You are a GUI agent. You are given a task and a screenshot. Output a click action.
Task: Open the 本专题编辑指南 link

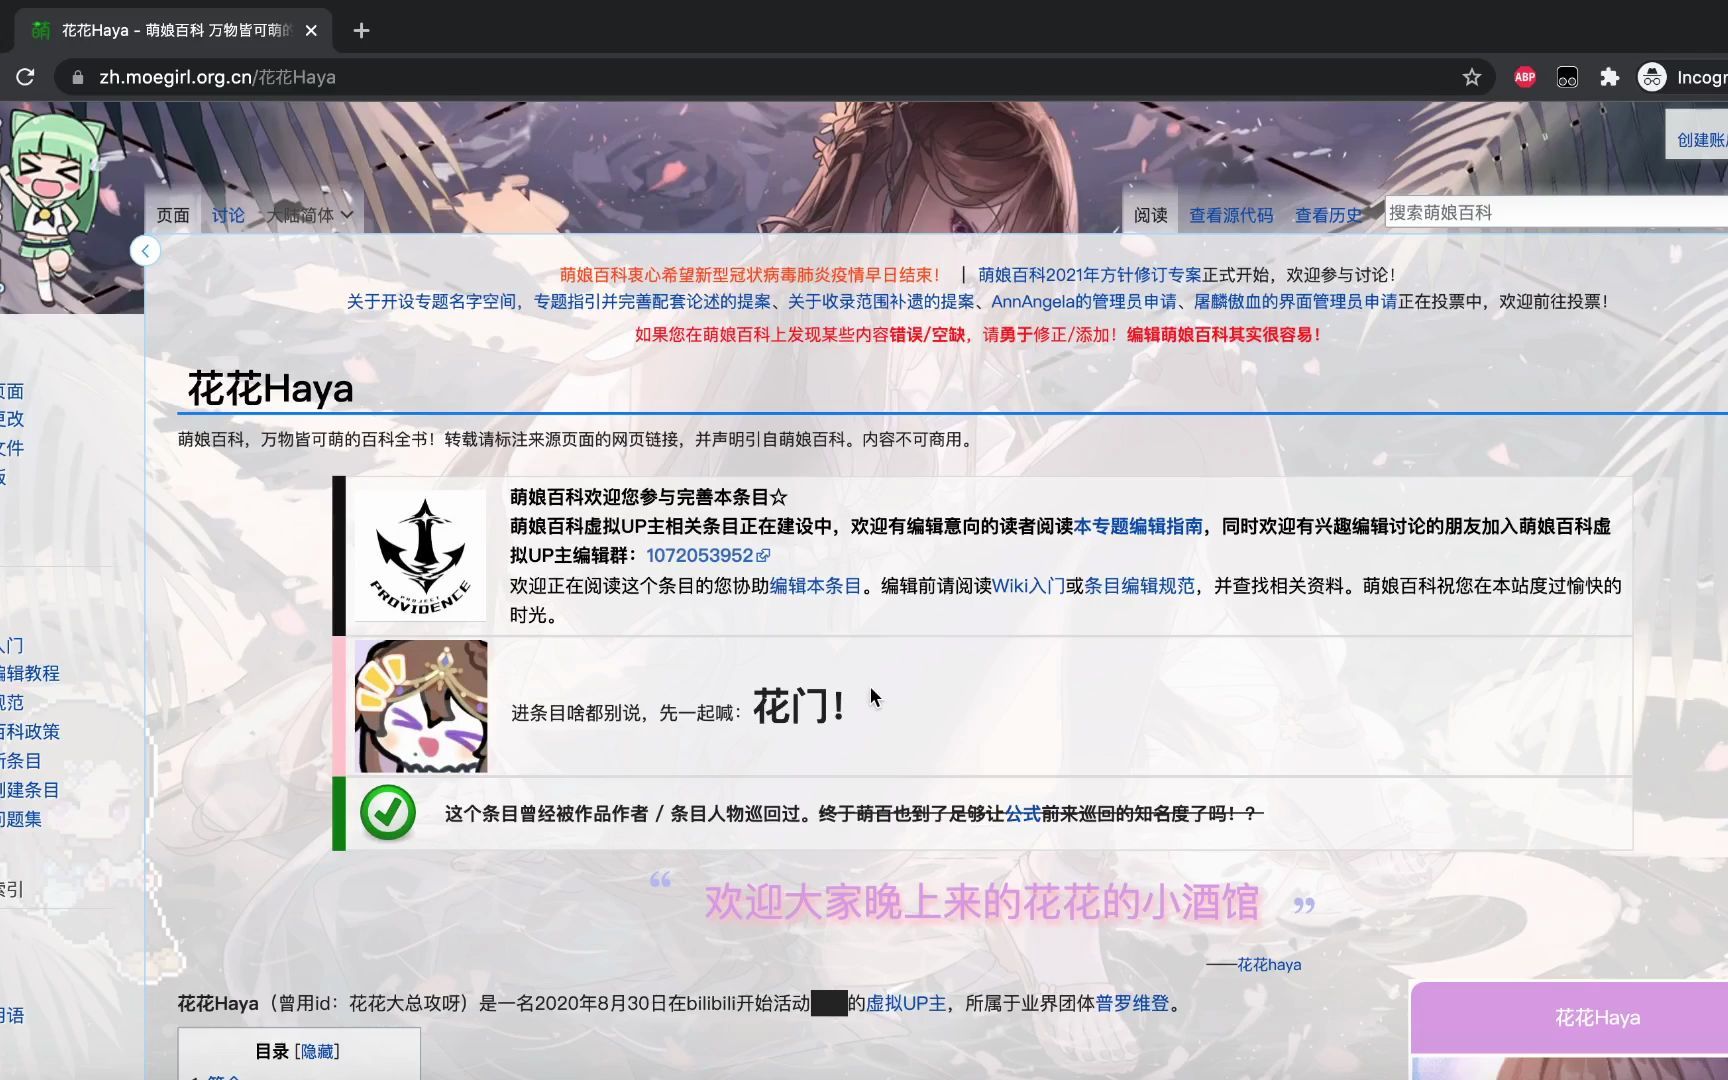click(1138, 526)
